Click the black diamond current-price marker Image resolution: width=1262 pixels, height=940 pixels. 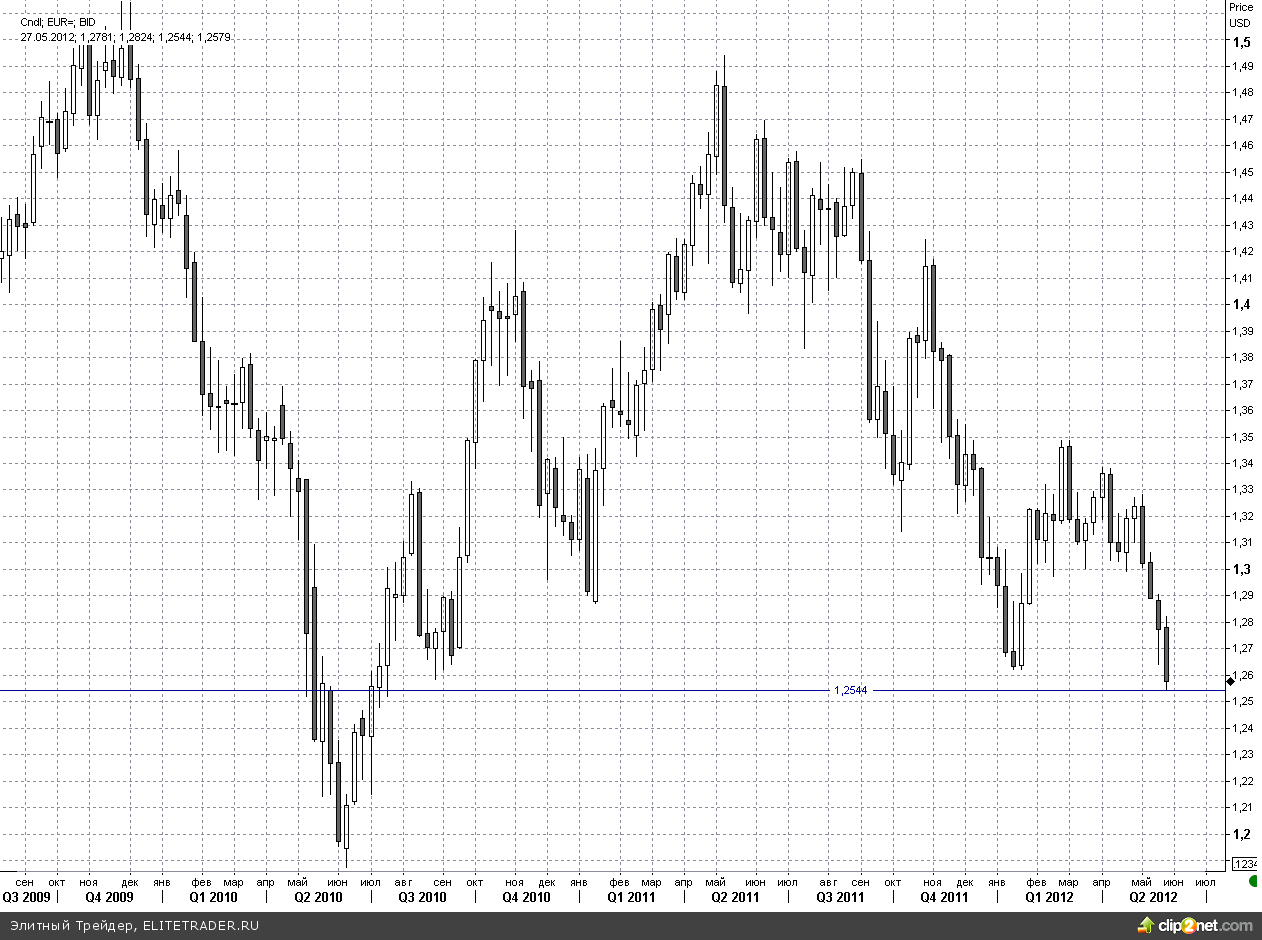(1230, 681)
